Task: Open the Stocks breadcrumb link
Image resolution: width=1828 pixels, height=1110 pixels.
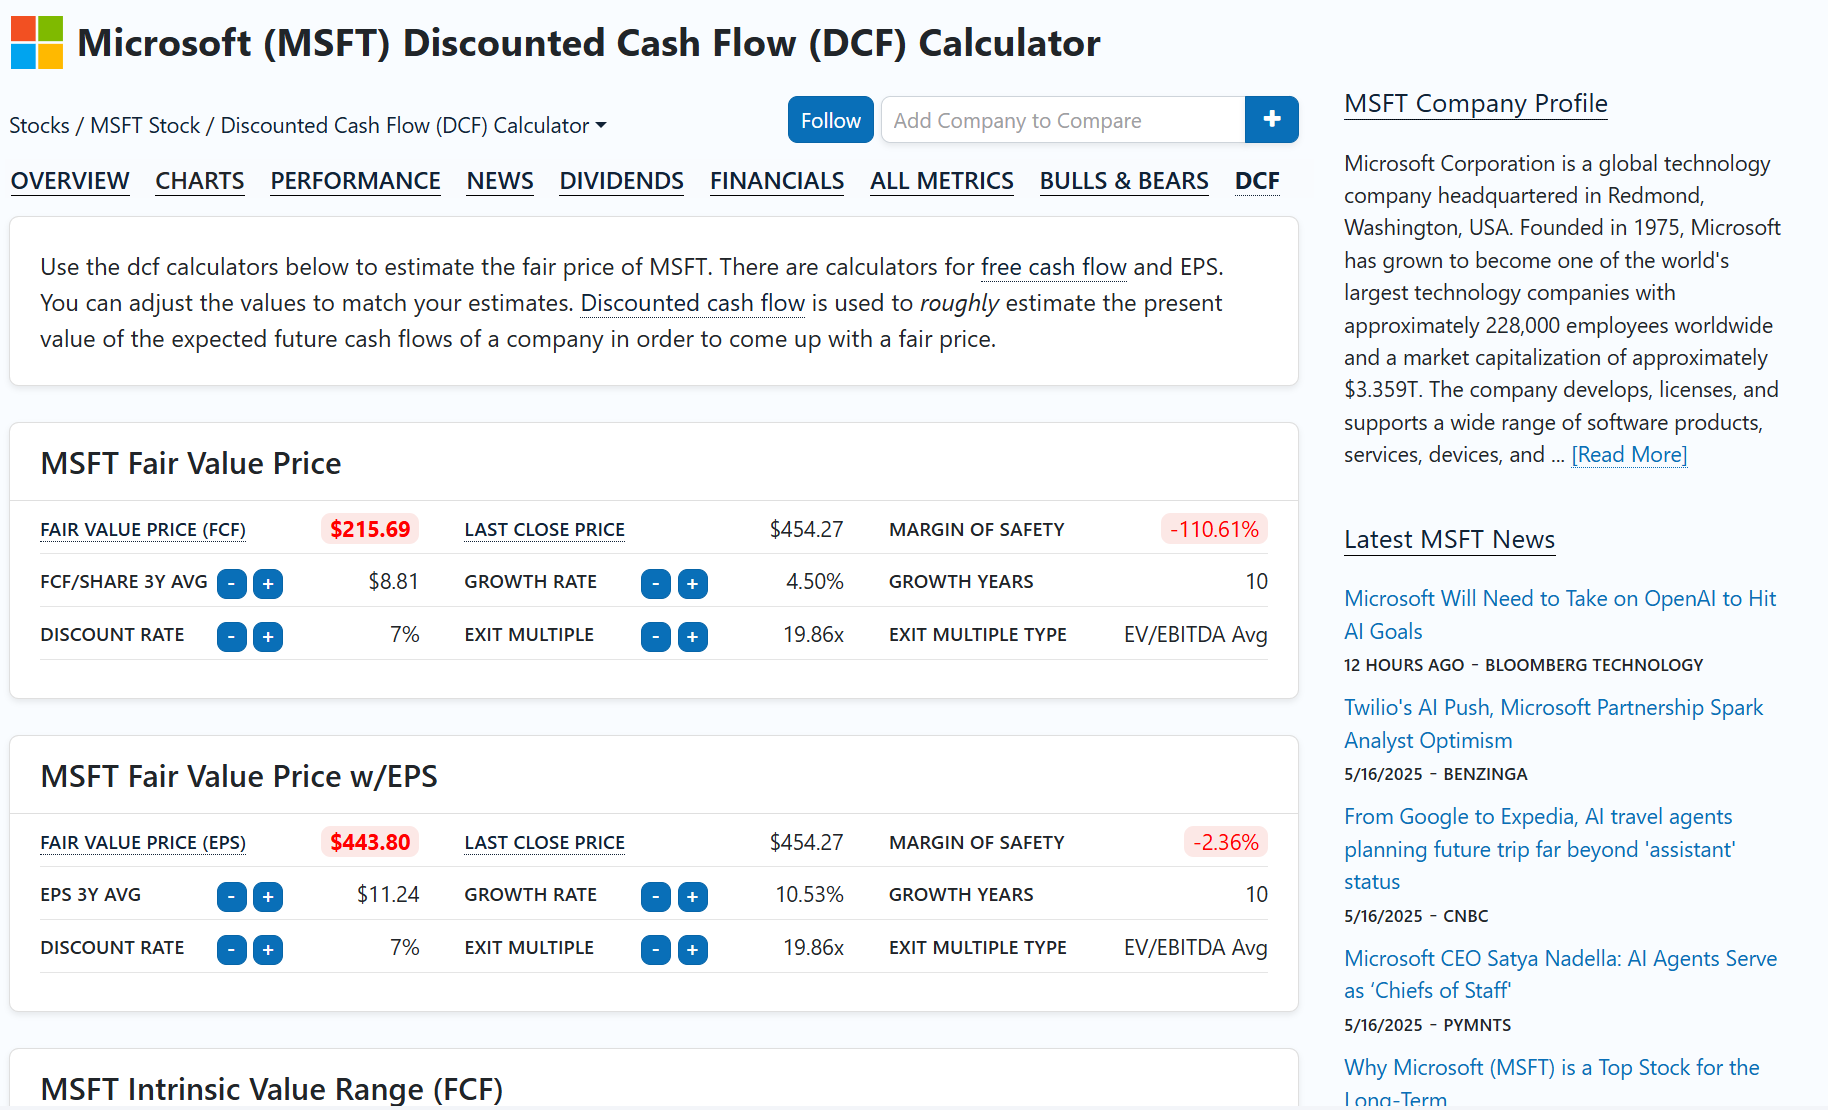Action: click(39, 126)
